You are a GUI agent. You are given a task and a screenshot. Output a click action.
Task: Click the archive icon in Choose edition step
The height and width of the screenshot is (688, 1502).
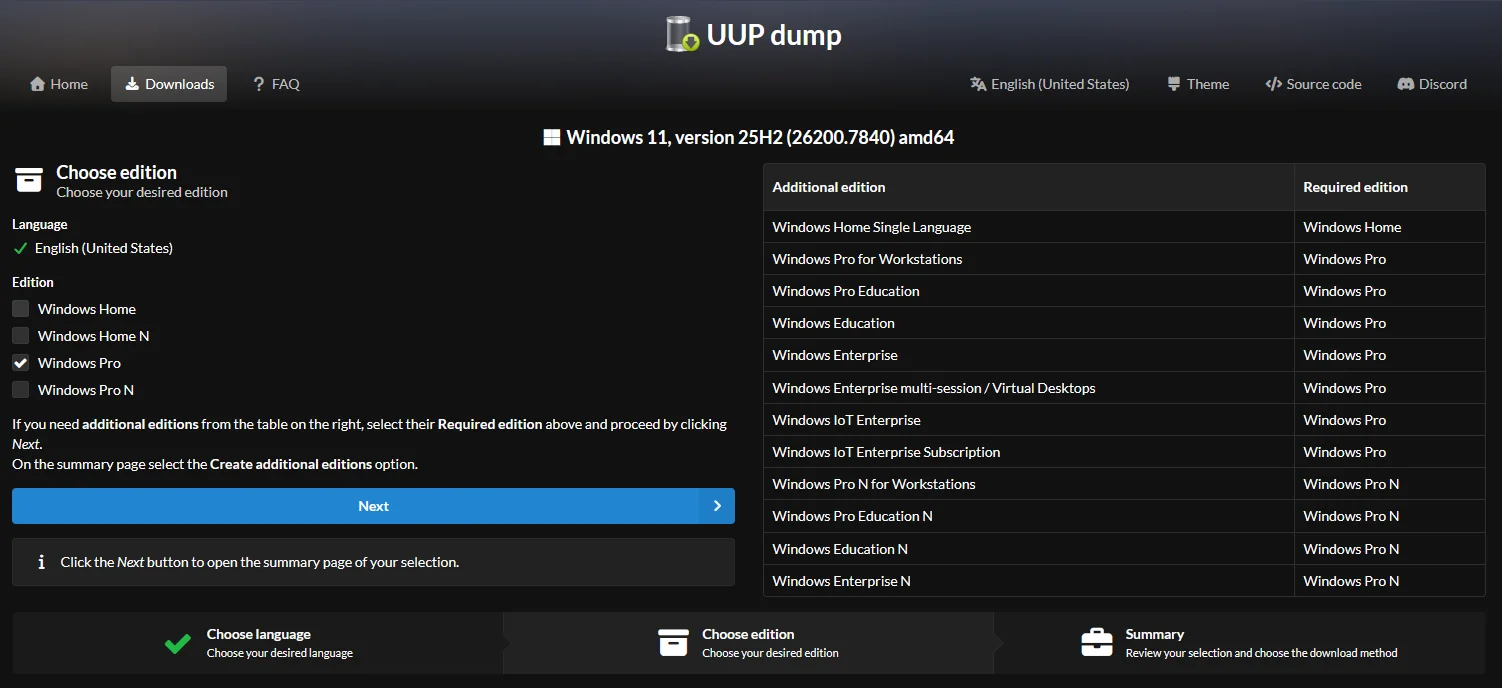(x=673, y=642)
